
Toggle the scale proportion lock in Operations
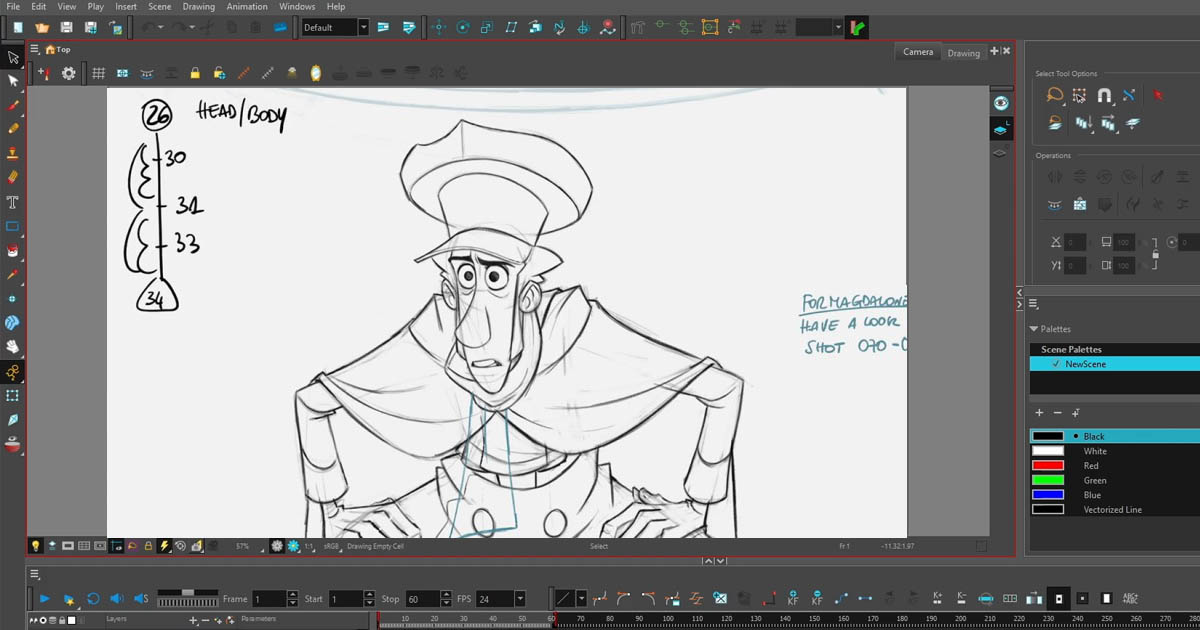(x=1155, y=254)
